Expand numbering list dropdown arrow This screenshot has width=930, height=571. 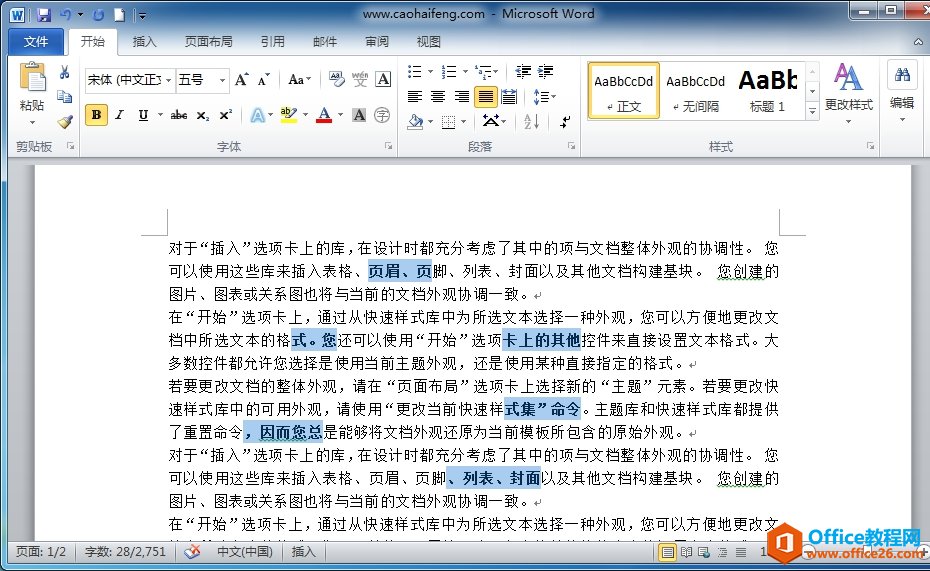[x=465, y=72]
